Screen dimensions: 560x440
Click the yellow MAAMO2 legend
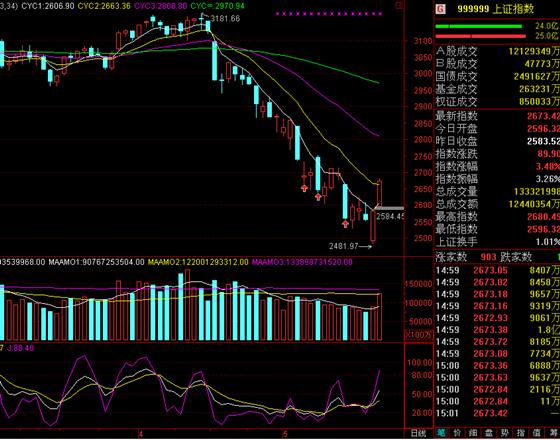pos(198,262)
